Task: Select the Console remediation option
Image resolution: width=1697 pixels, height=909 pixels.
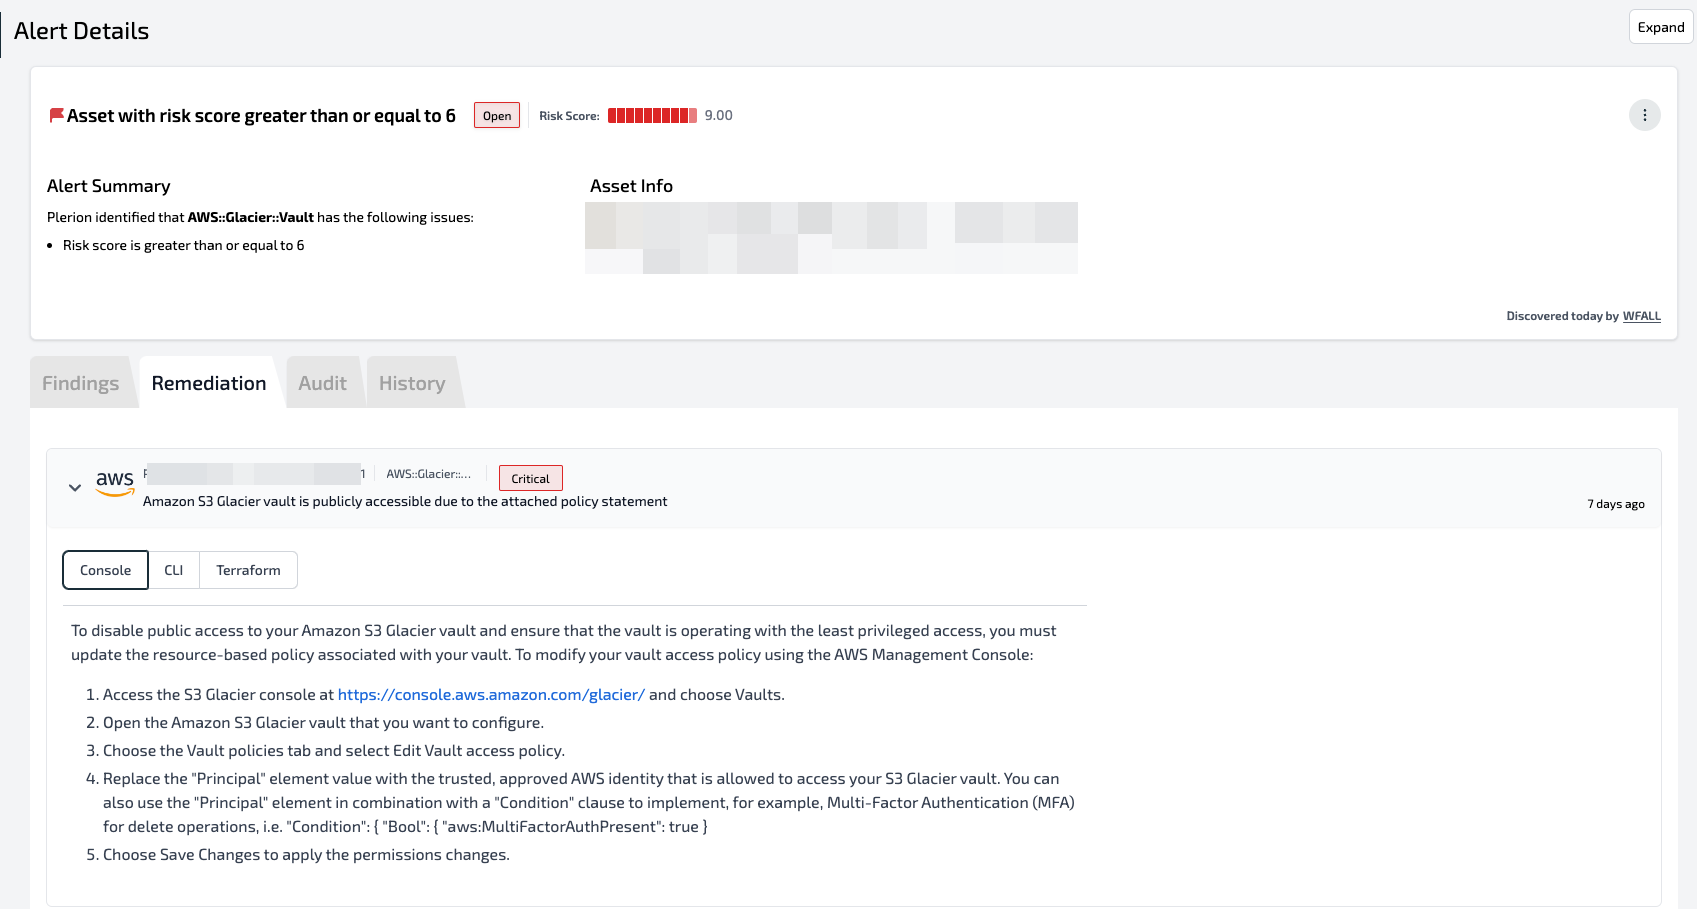Action: (x=106, y=570)
